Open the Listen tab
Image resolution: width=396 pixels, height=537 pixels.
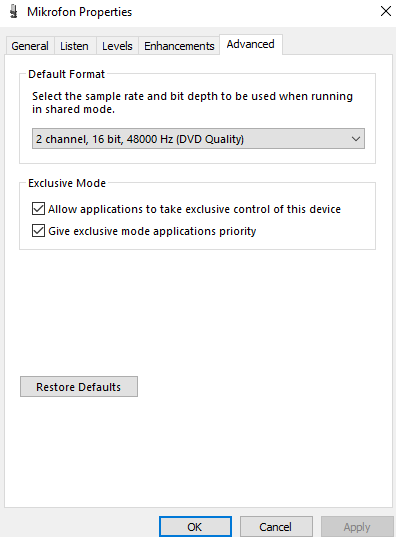tap(74, 46)
